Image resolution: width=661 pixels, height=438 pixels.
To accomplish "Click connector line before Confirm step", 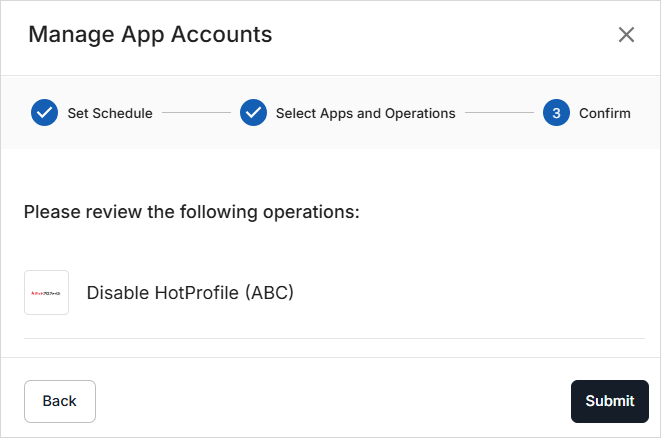I will [499, 113].
